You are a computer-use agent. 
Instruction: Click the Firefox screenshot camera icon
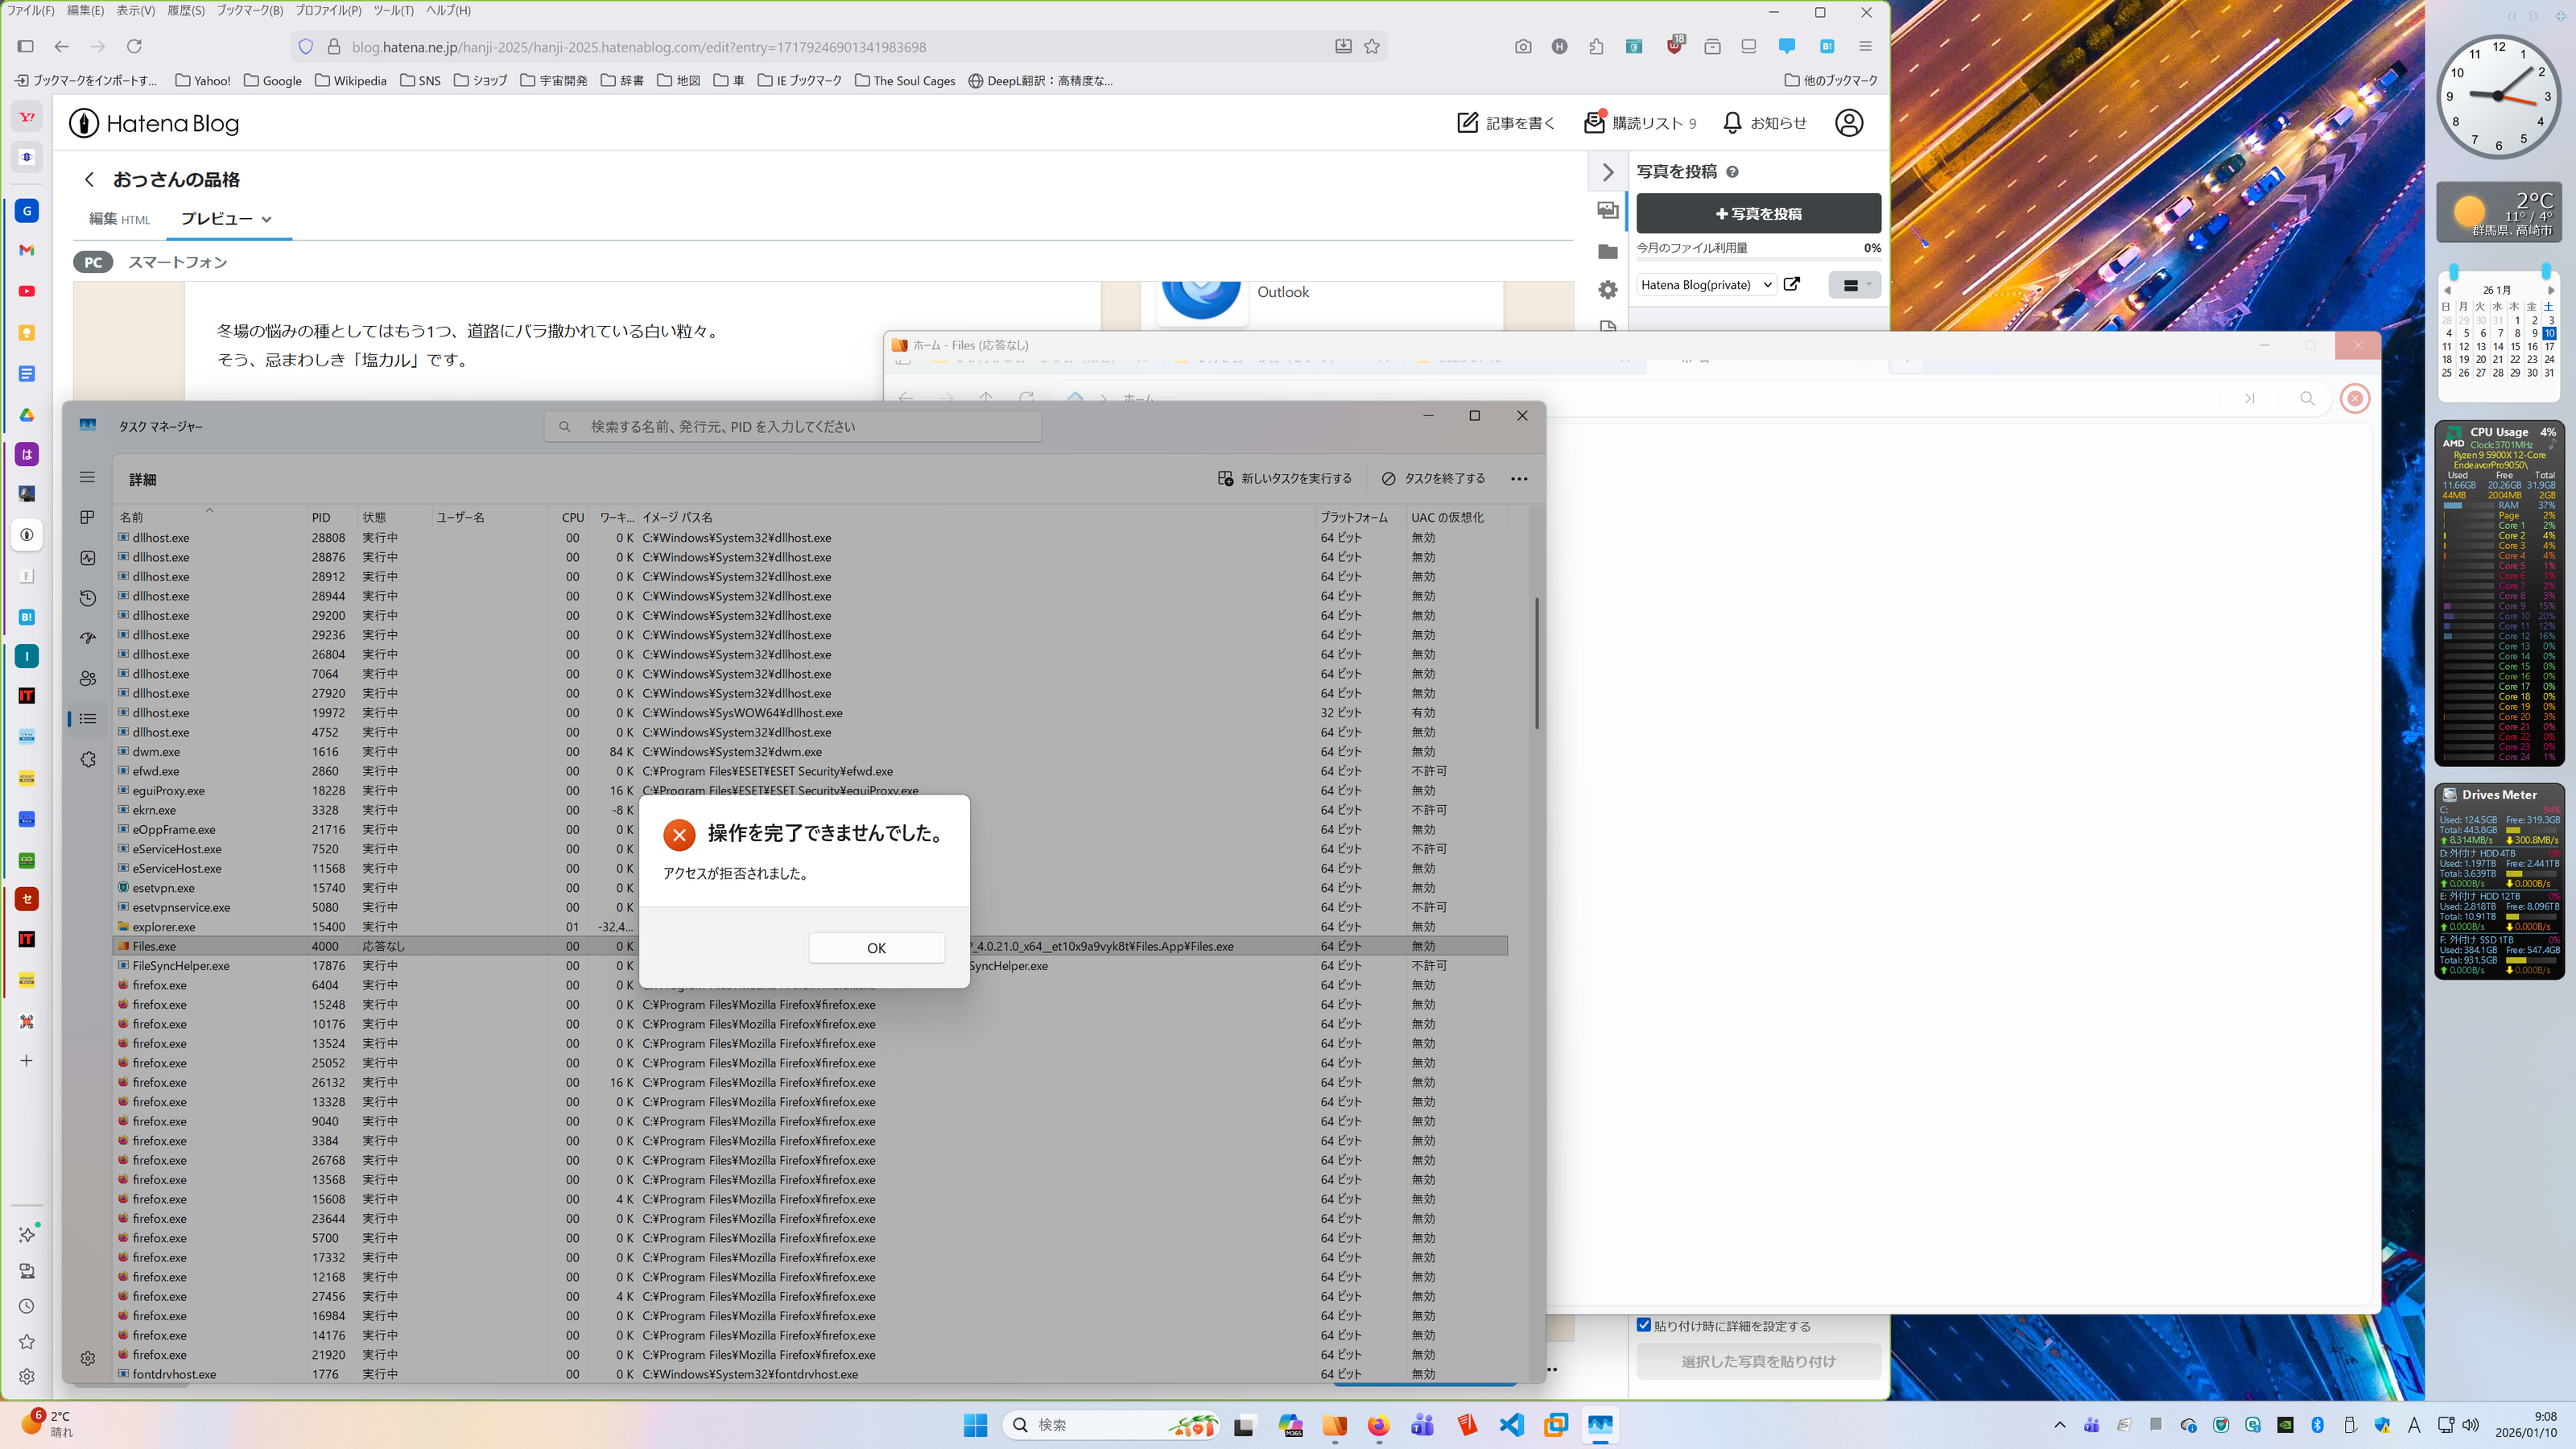point(1522,47)
